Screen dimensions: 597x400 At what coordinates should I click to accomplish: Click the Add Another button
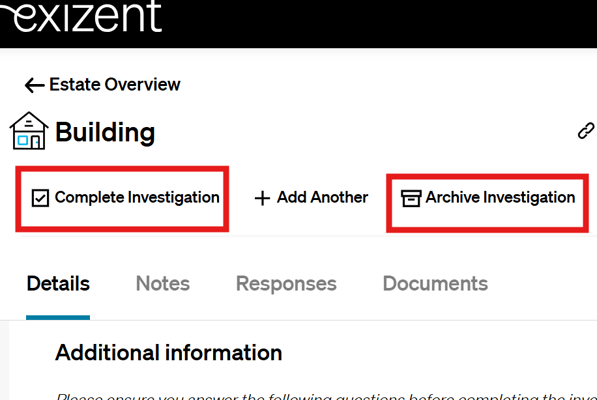point(311,198)
